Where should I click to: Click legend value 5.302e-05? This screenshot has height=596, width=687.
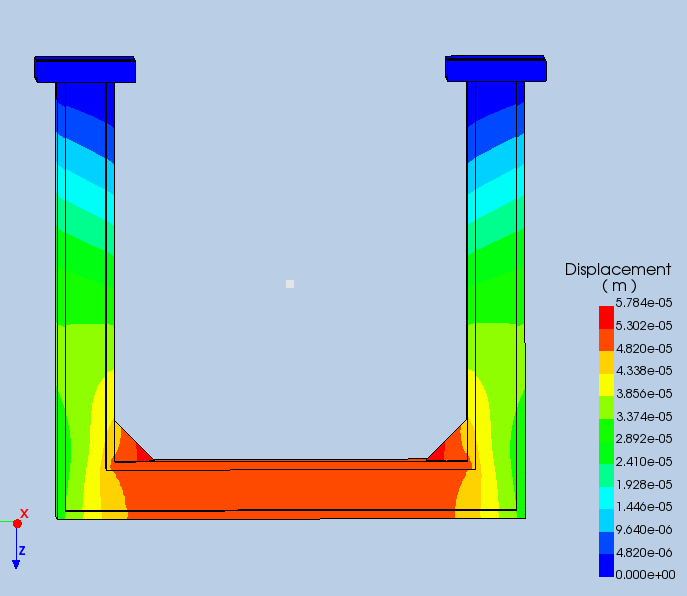click(x=644, y=326)
